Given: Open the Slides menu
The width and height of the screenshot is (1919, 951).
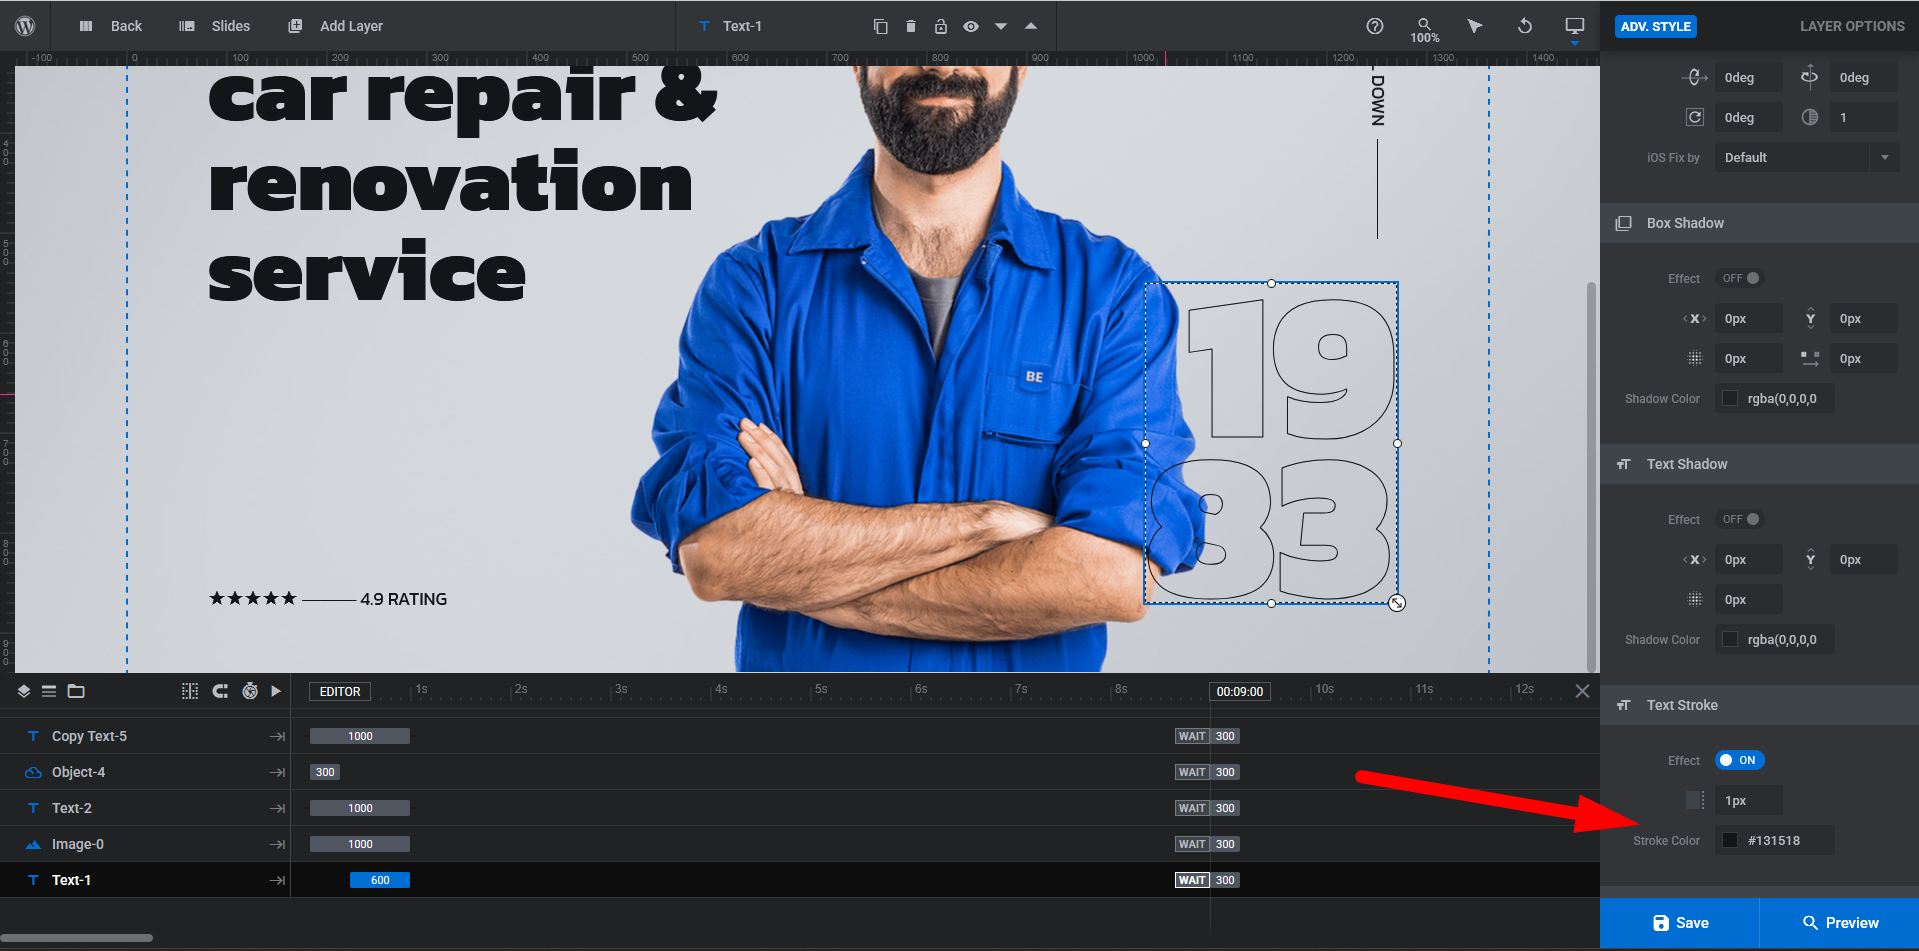Looking at the screenshot, I should [215, 26].
